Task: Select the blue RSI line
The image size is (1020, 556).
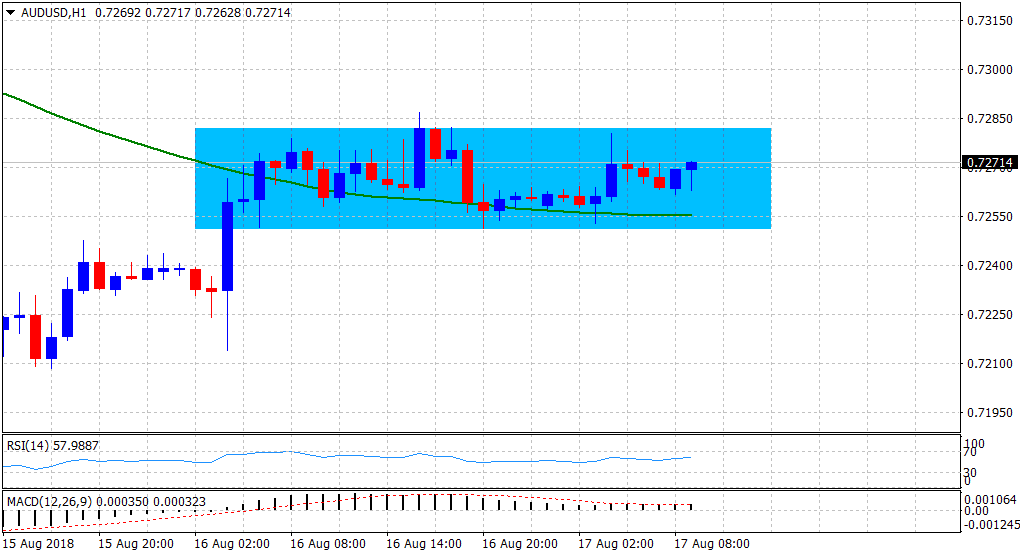Action: (x=400, y=458)
